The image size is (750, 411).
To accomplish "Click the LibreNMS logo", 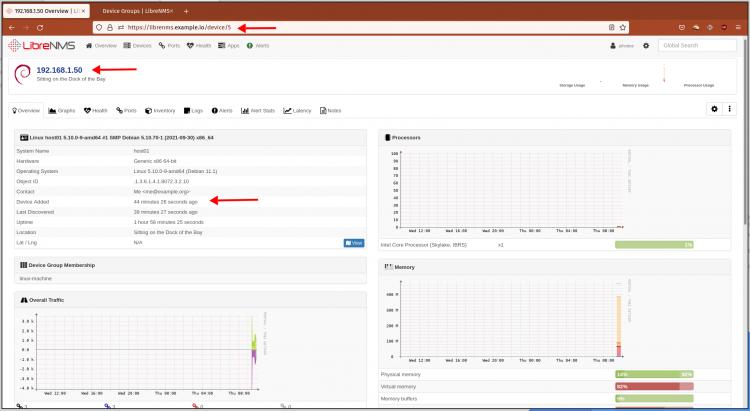I will [x=39, y=45].
